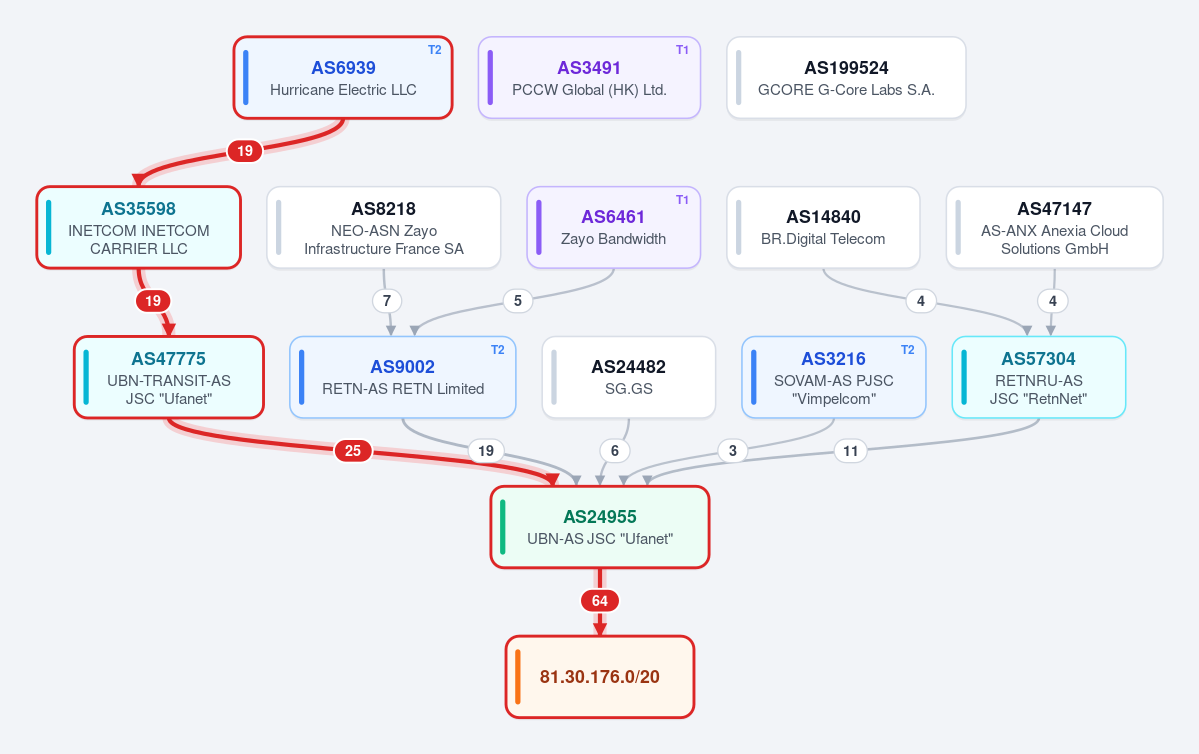
Task: Click the red 25 edge badge
Action: pyautogui.click(x=353, y=451)
